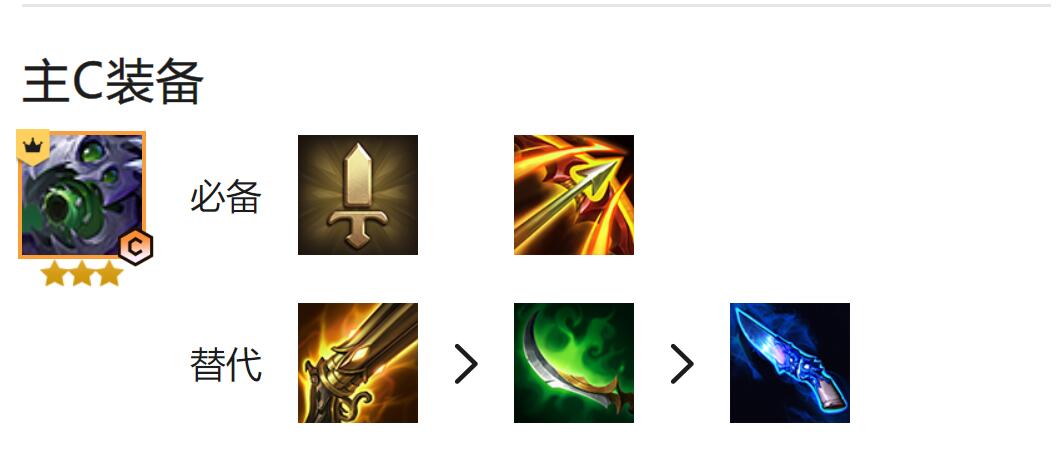Click the first gold star under the portrait
This screenshot has width=1064, height=468.
click(x=54, y=274)
